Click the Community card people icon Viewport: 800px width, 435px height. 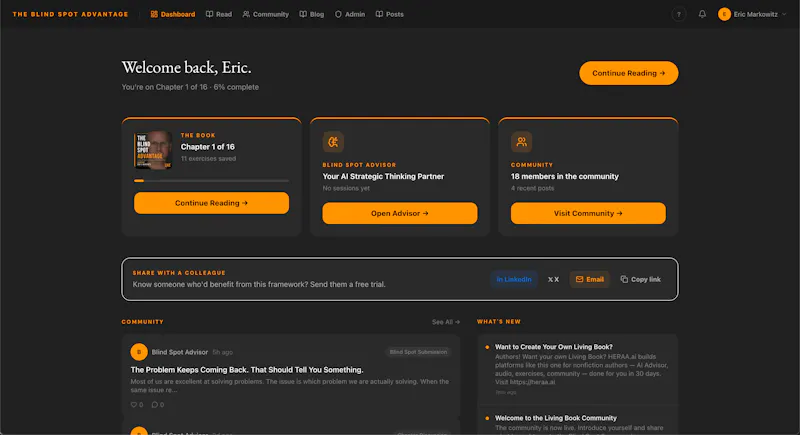tap(521, 142)
